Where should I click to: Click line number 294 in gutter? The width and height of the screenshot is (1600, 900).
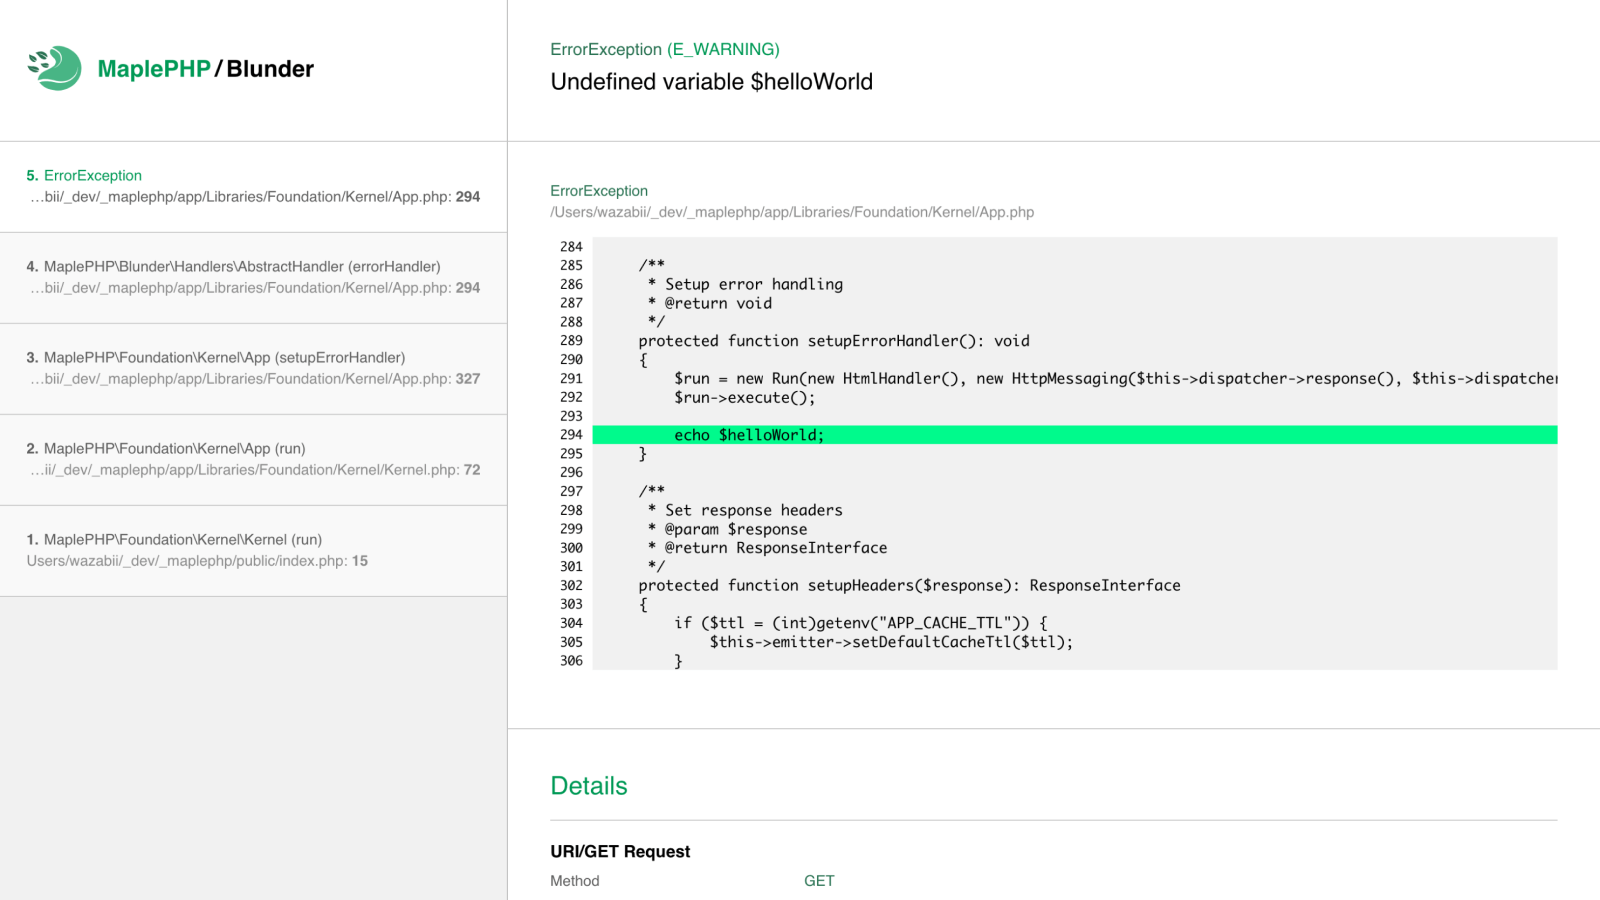pos(571,435)
